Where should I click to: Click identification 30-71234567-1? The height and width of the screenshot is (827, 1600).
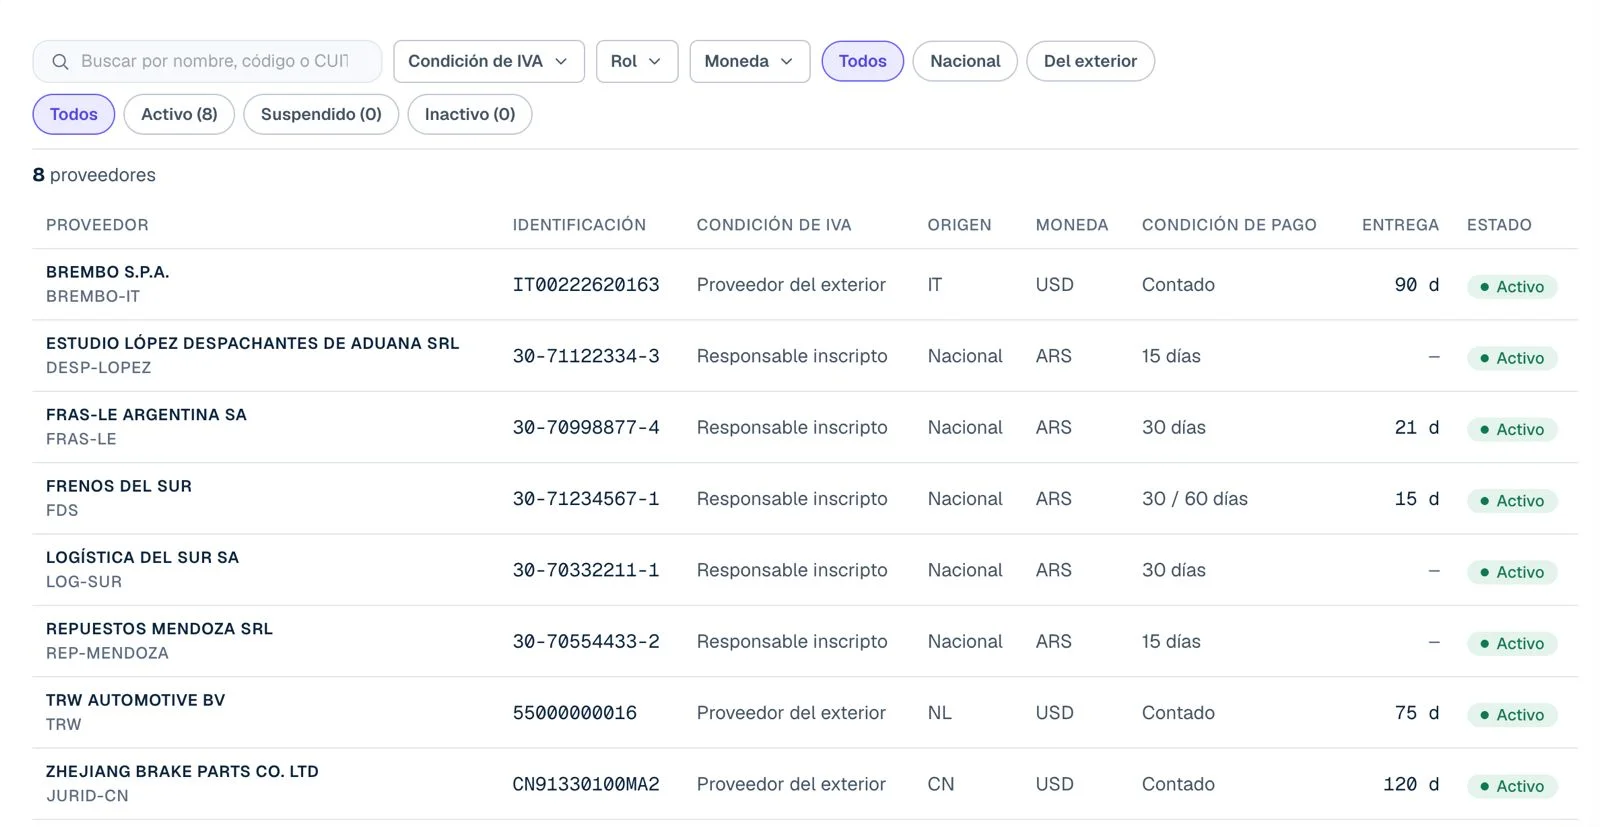point(586,499)
